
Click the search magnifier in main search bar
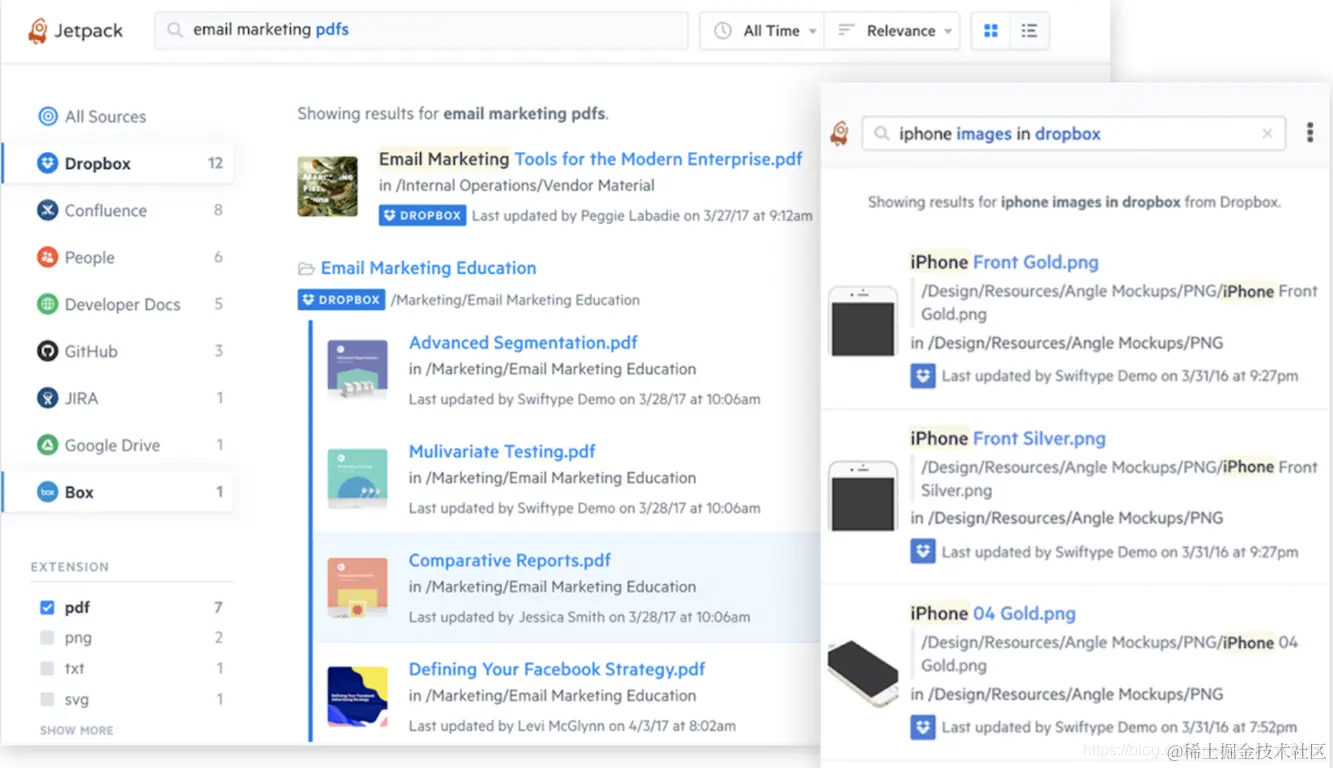175,31
